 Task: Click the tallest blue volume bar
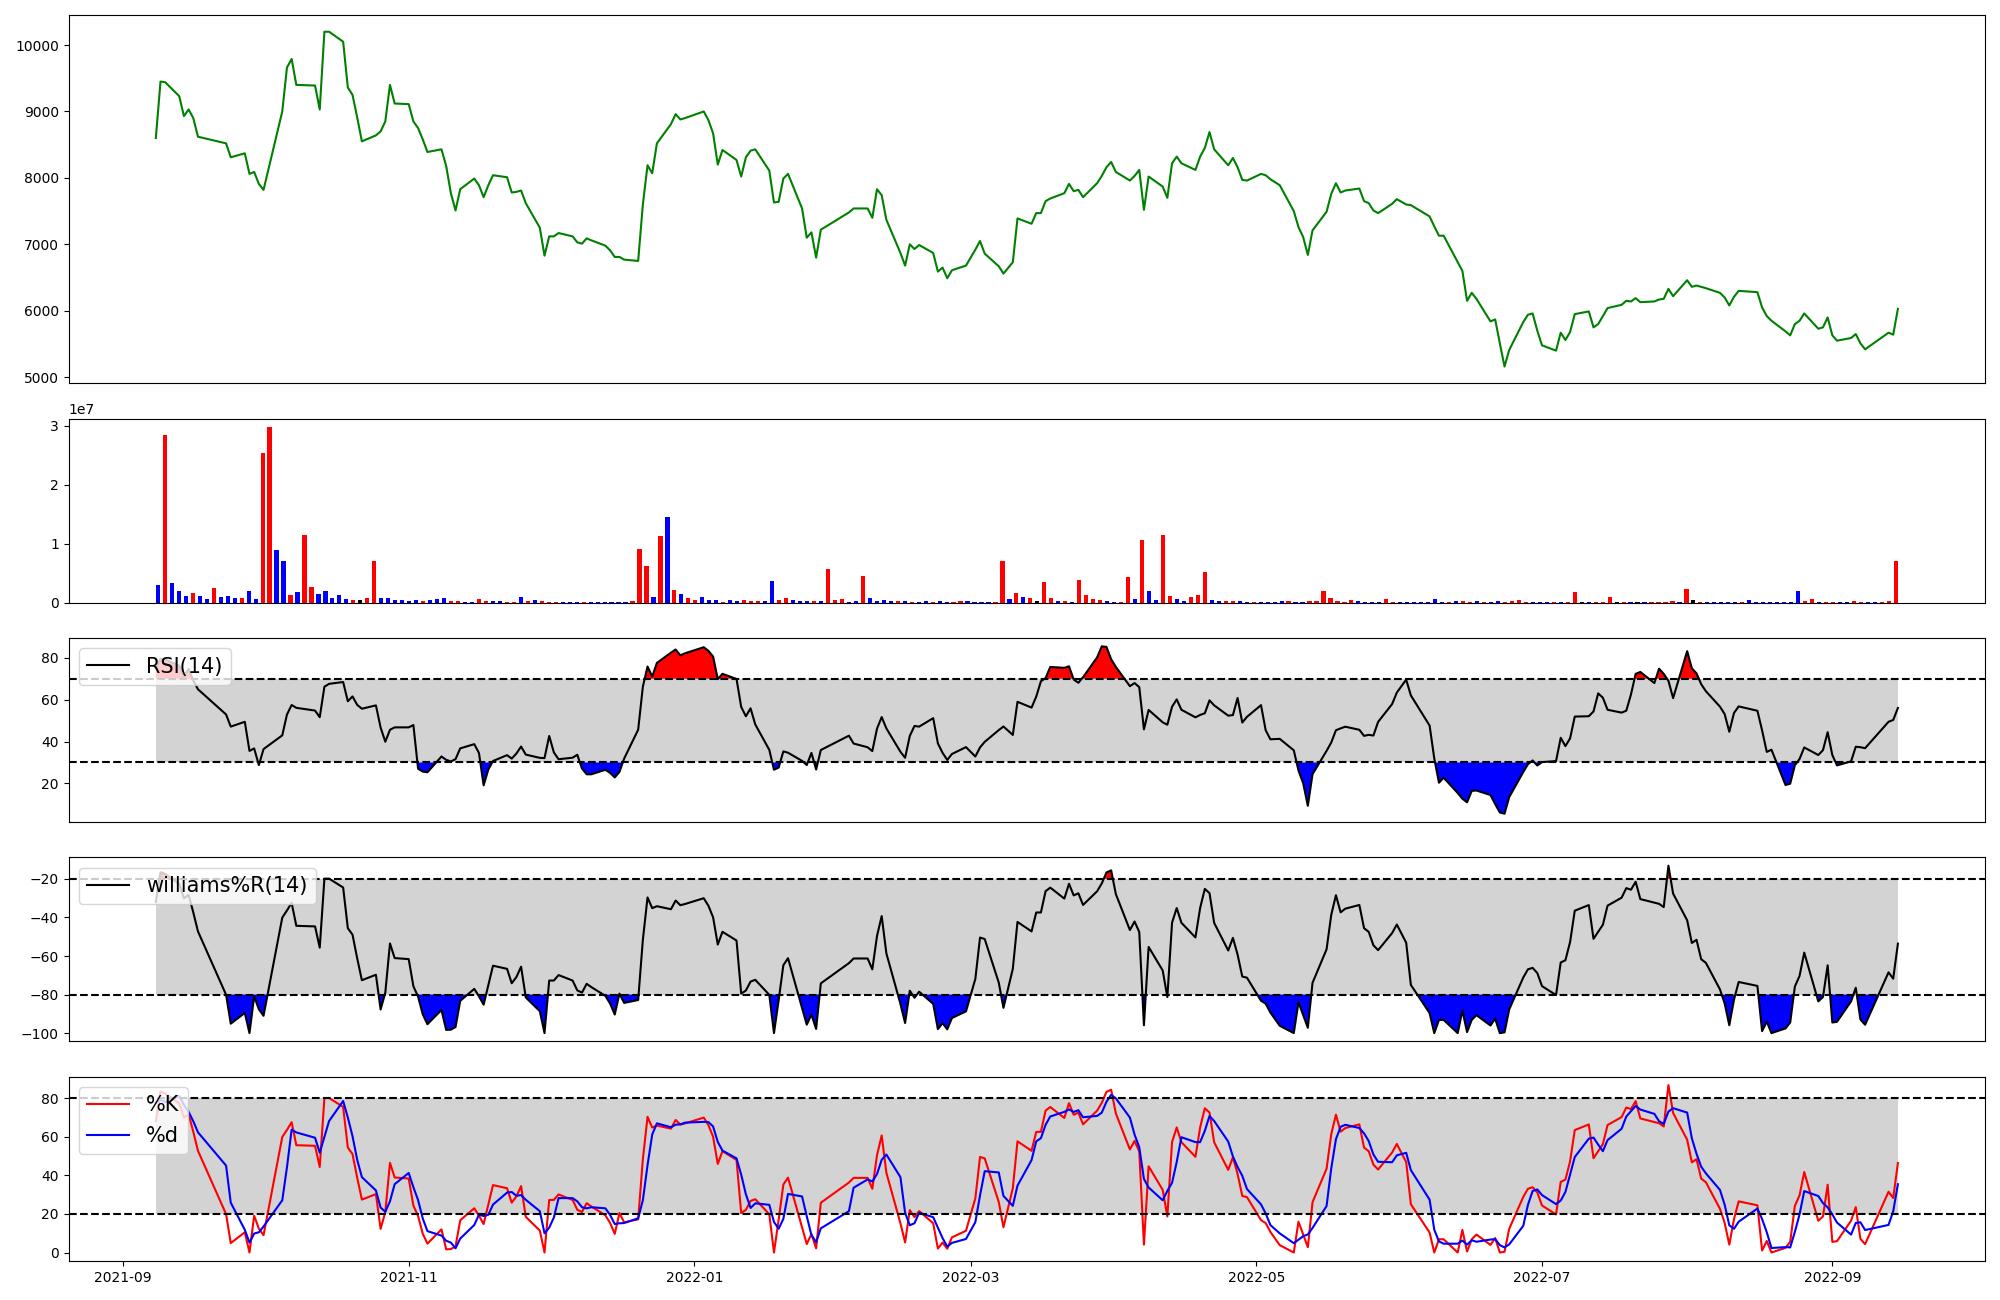(x=667, y=560)
